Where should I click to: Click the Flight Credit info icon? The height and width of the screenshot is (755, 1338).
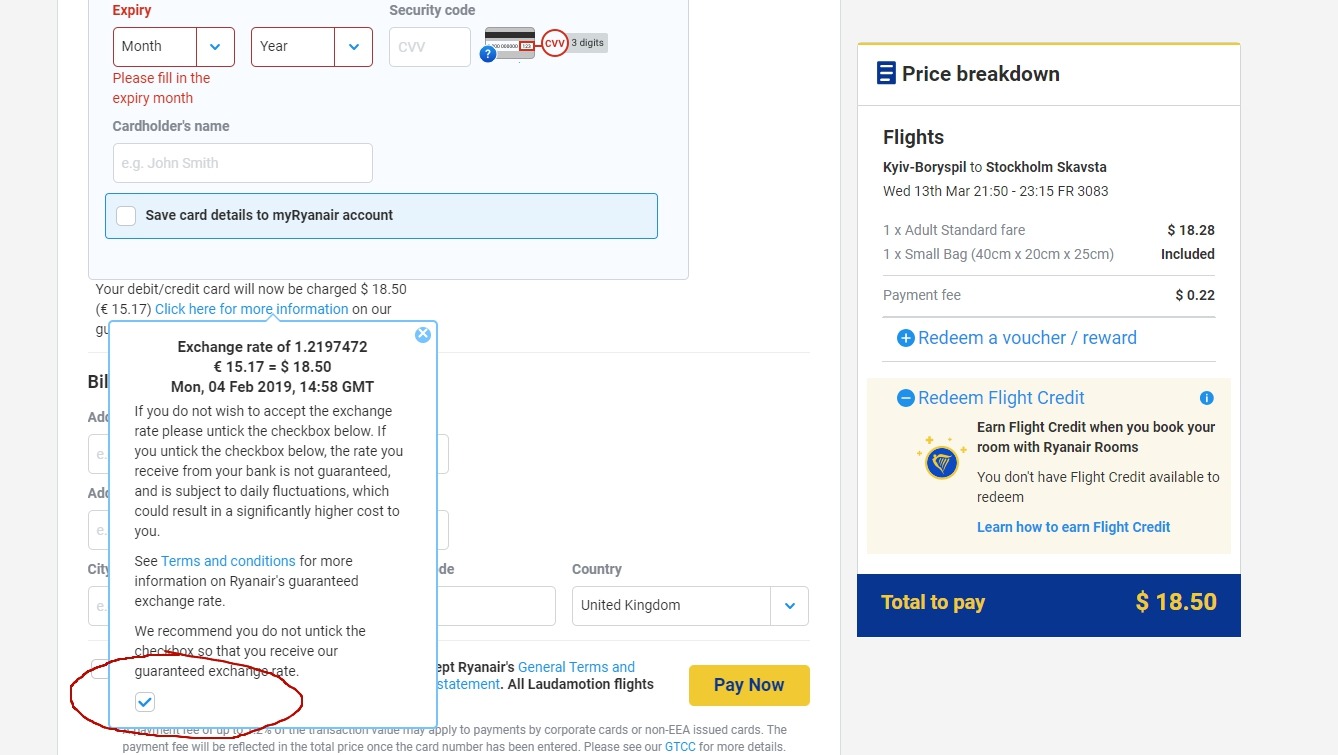coord(1206,398)
